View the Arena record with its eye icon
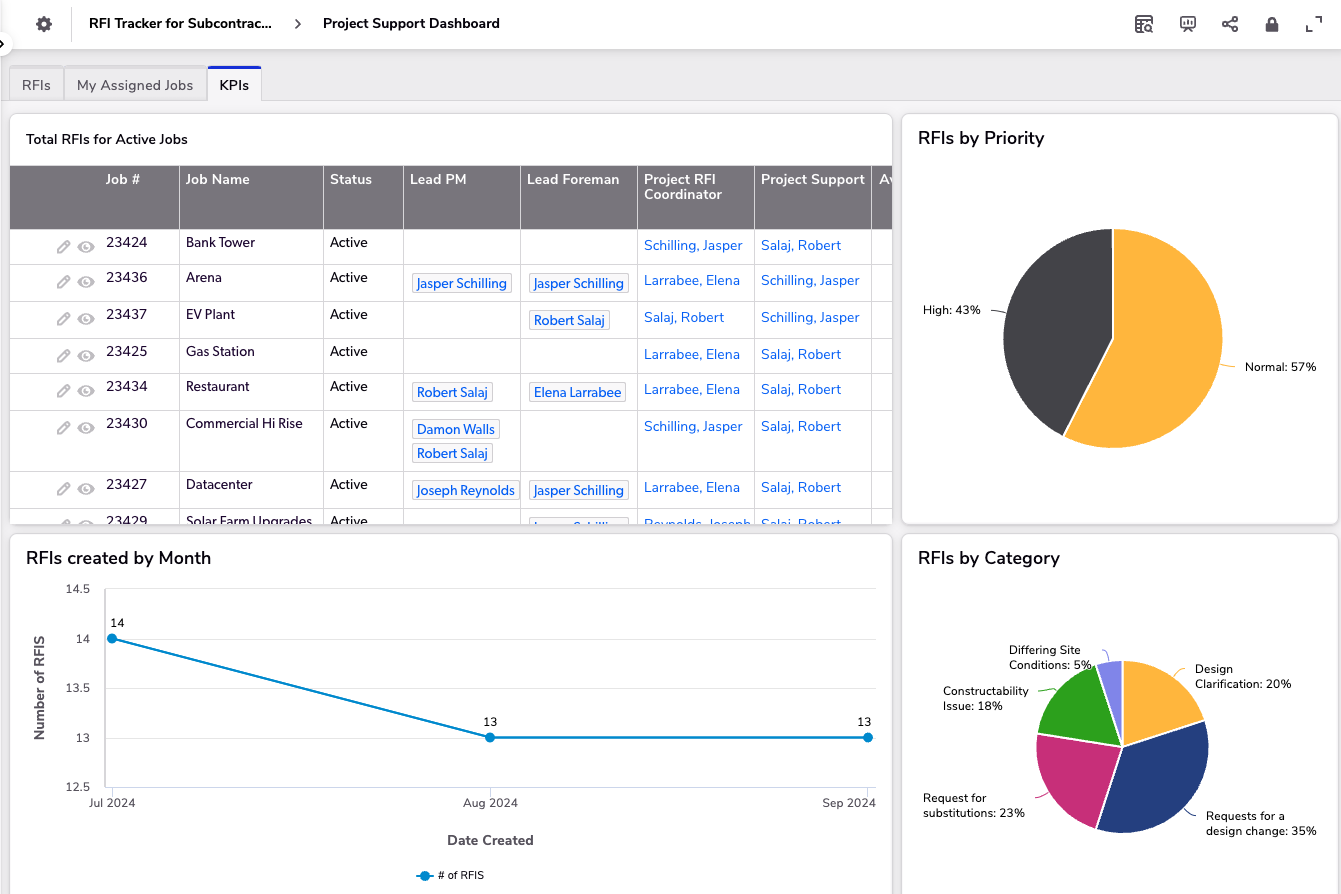Image resolution: width=1341 pixels, height=894 pixels. click(85, 282)
